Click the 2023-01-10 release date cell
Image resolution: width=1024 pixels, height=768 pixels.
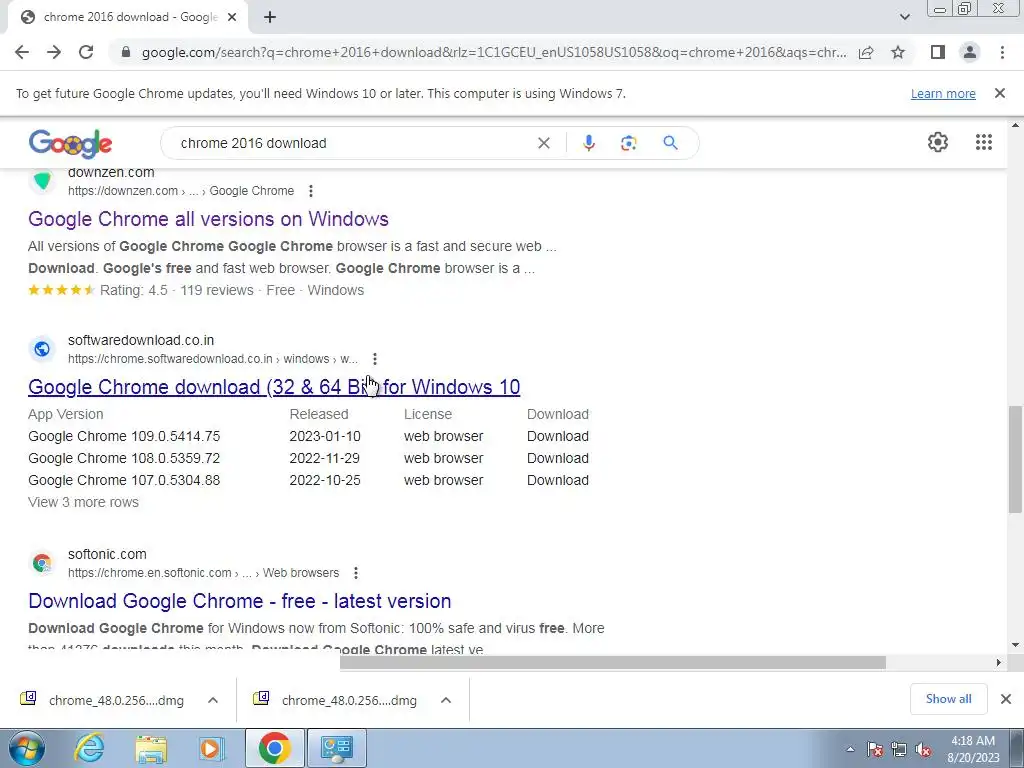coord(325,436)
